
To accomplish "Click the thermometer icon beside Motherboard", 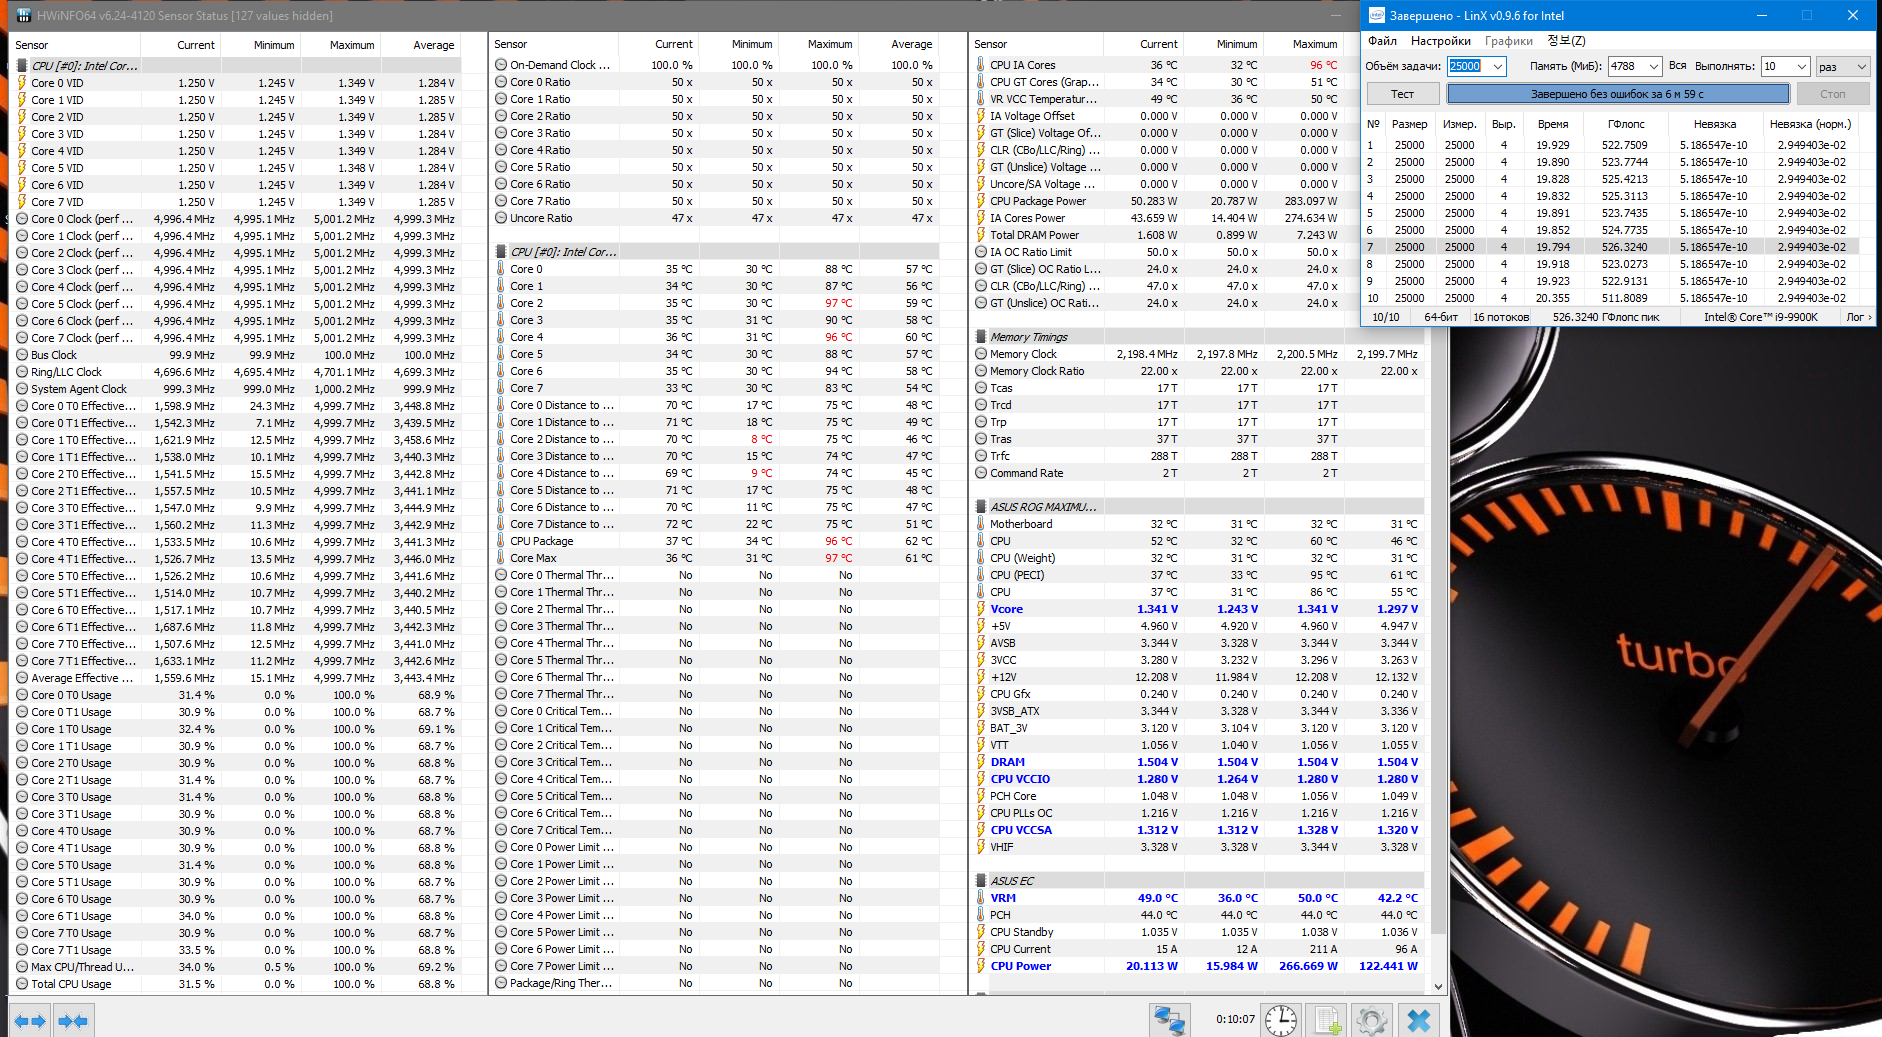I will 981,524.
